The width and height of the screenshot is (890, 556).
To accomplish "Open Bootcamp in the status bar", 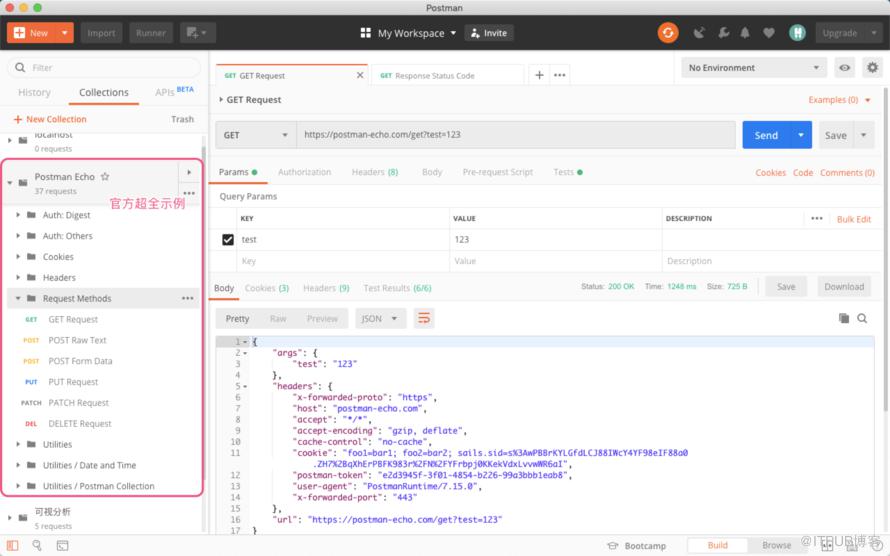I will click(636, 546).
